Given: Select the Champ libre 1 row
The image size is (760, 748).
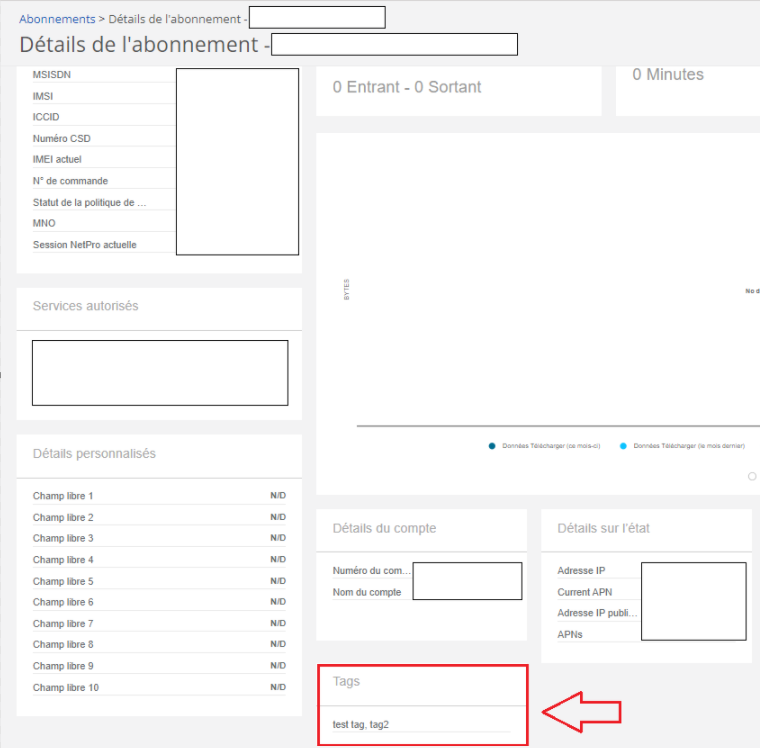Looking at the screenshot, I should pyautogui.click(x=63, y=496).
